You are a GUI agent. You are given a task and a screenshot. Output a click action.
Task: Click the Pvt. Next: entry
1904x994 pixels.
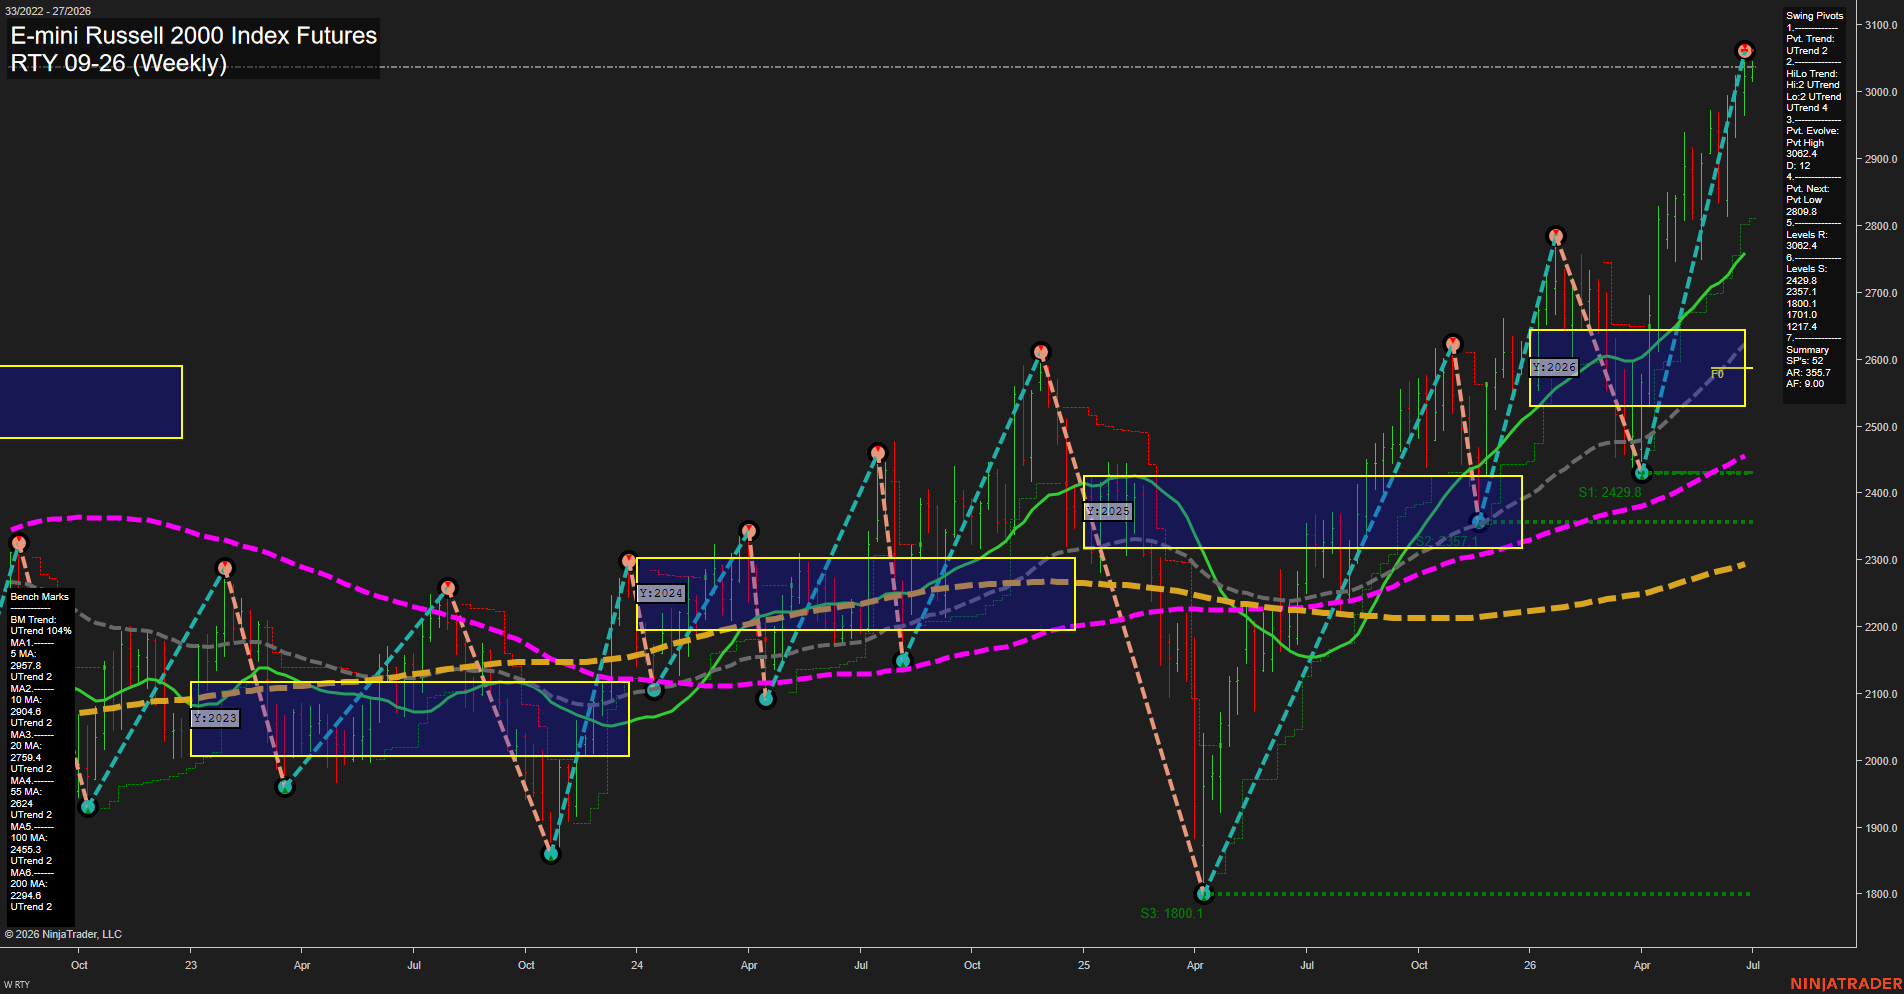(1807, 189)
